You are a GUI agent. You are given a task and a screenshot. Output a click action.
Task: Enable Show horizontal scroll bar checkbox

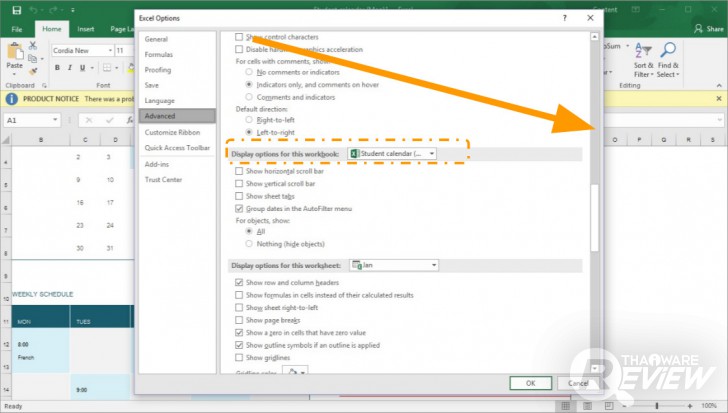click(x=239, y=171)
